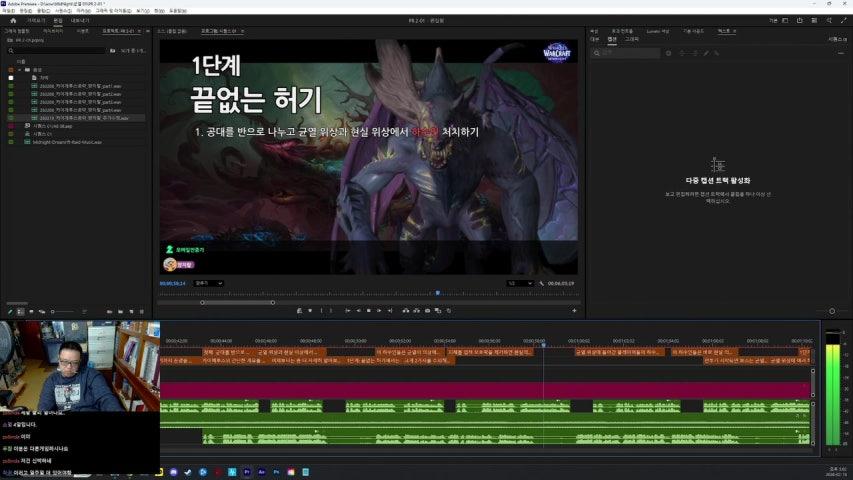Open the 맞추기 zoom level dropdown
The image size is (853, 480).
click(x=208, y=283)
